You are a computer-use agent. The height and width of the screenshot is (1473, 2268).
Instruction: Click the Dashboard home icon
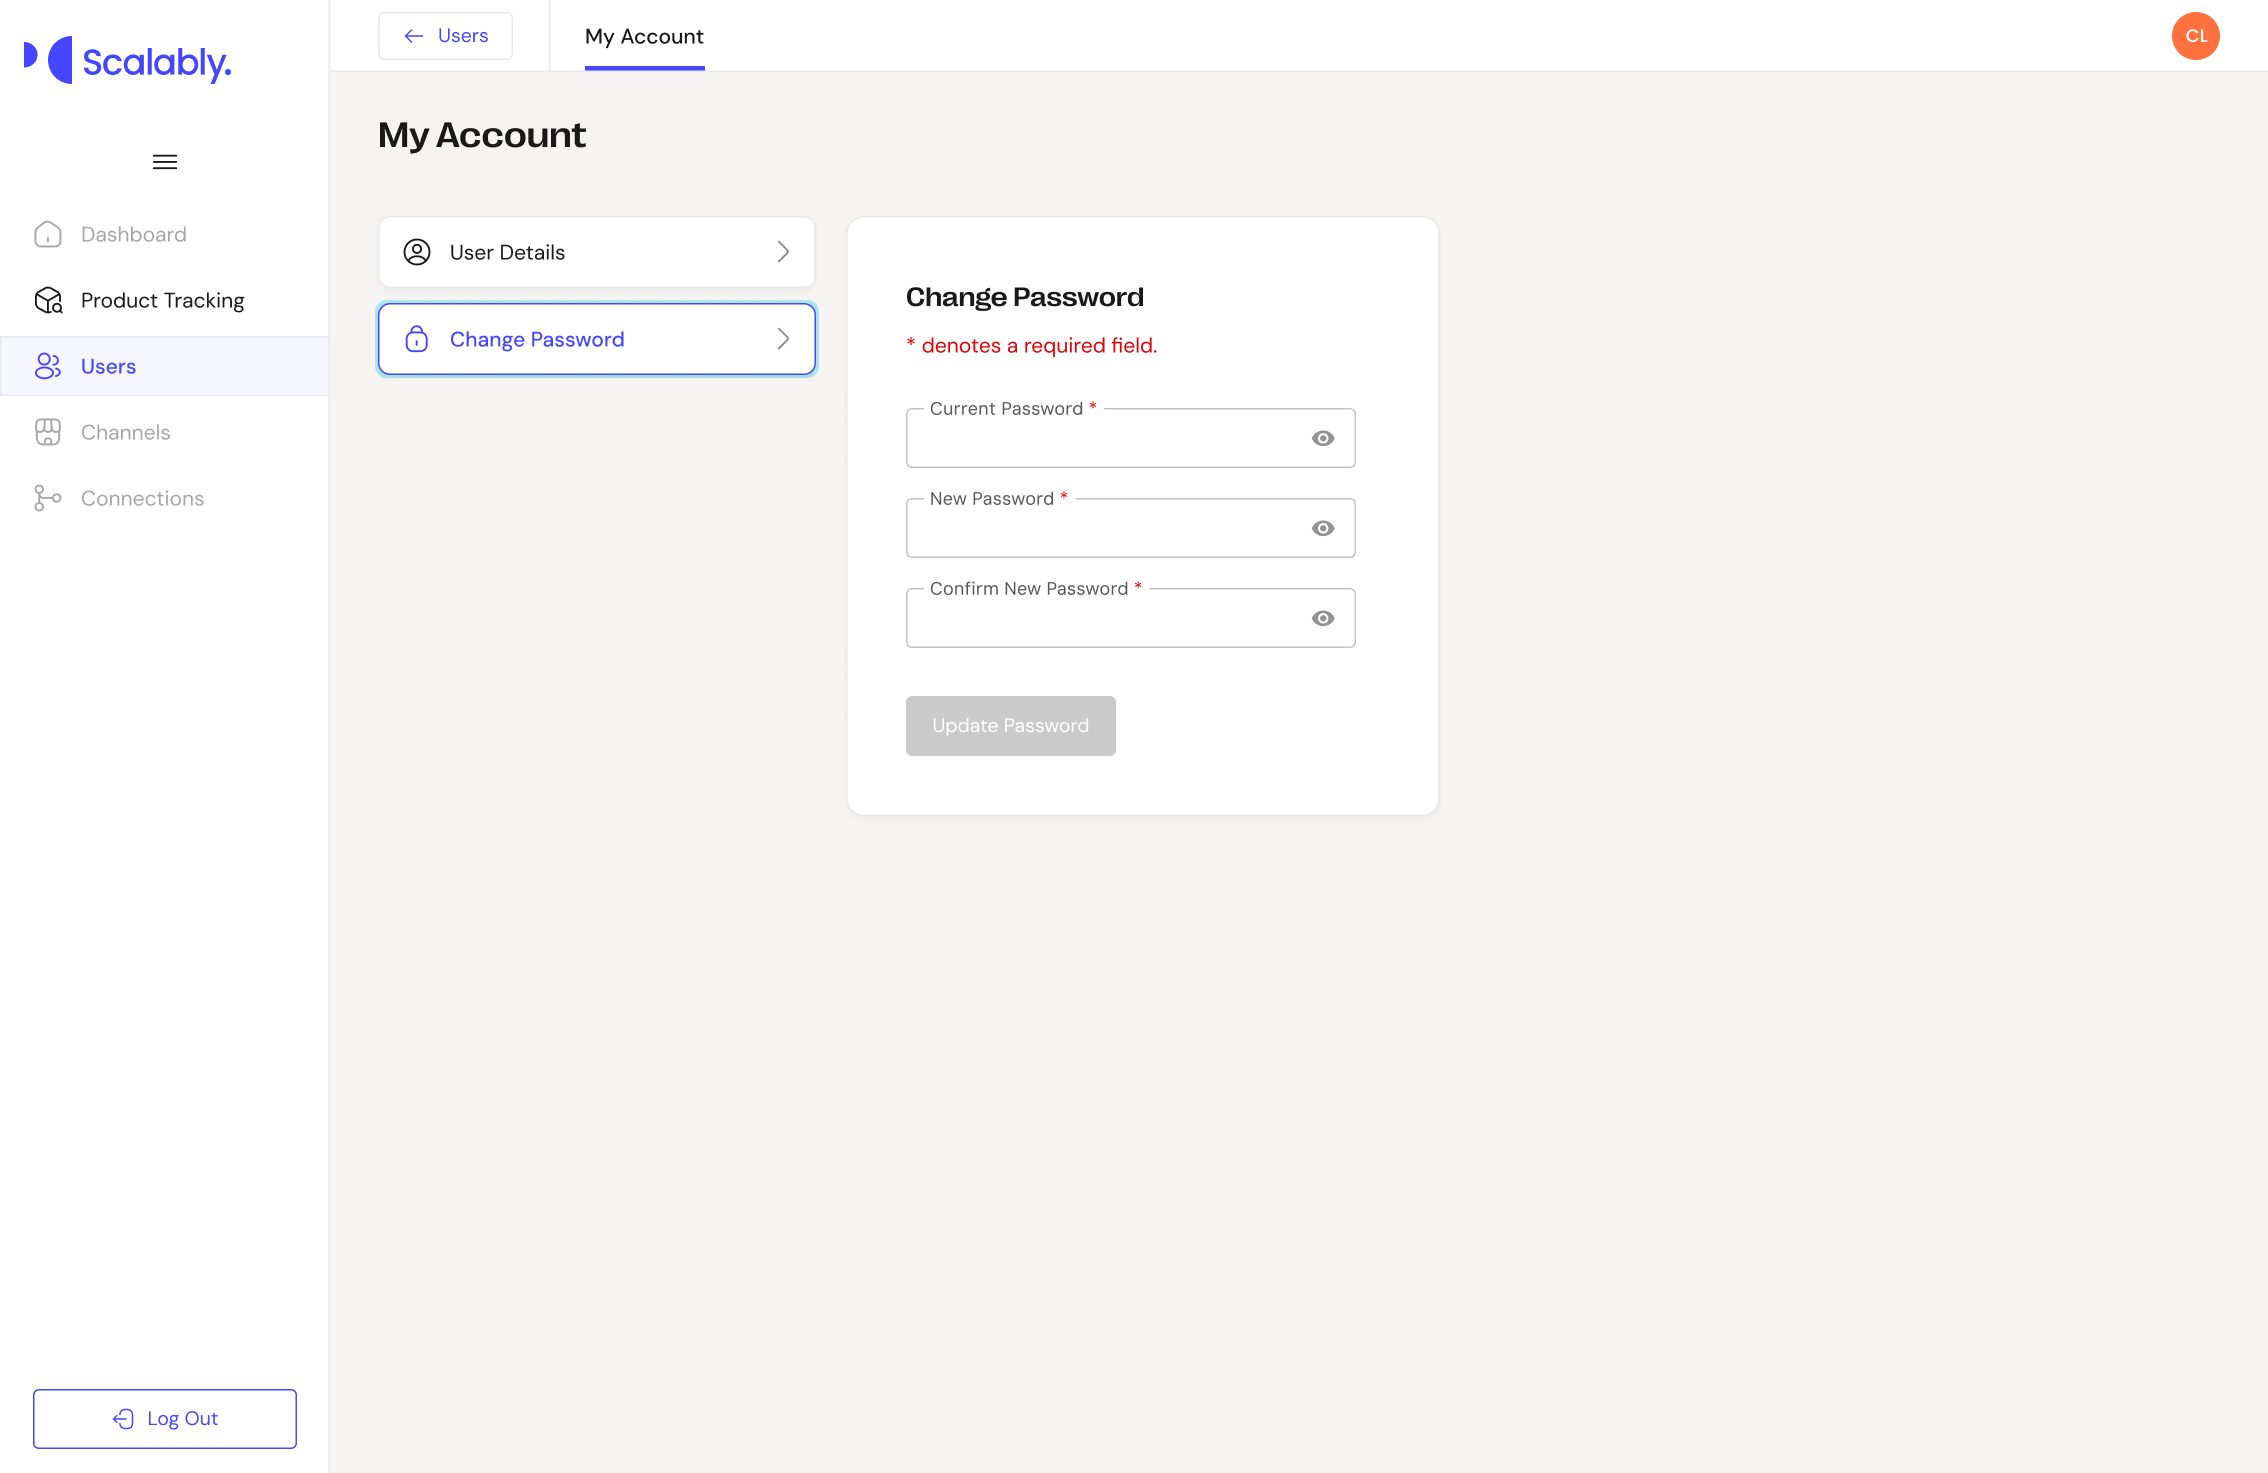(48, 234)
